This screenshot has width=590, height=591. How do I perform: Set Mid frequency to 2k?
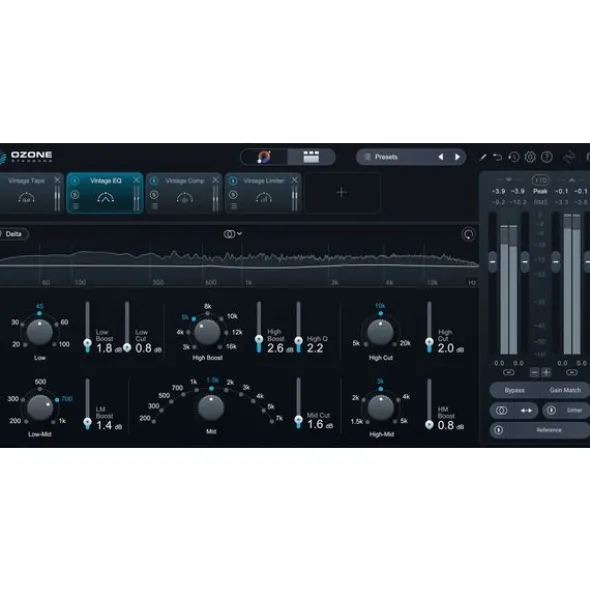pos(229,384)
